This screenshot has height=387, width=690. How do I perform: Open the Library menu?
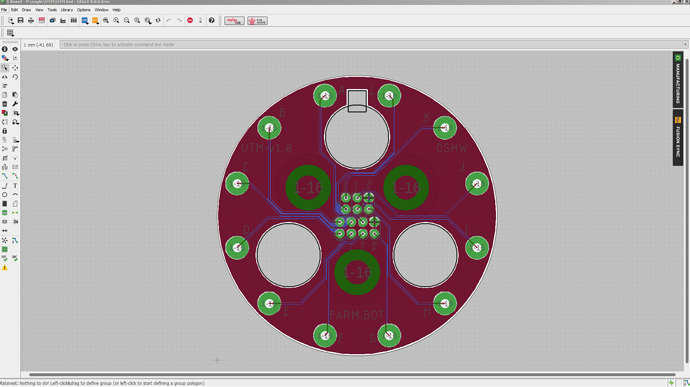[67, 10]
